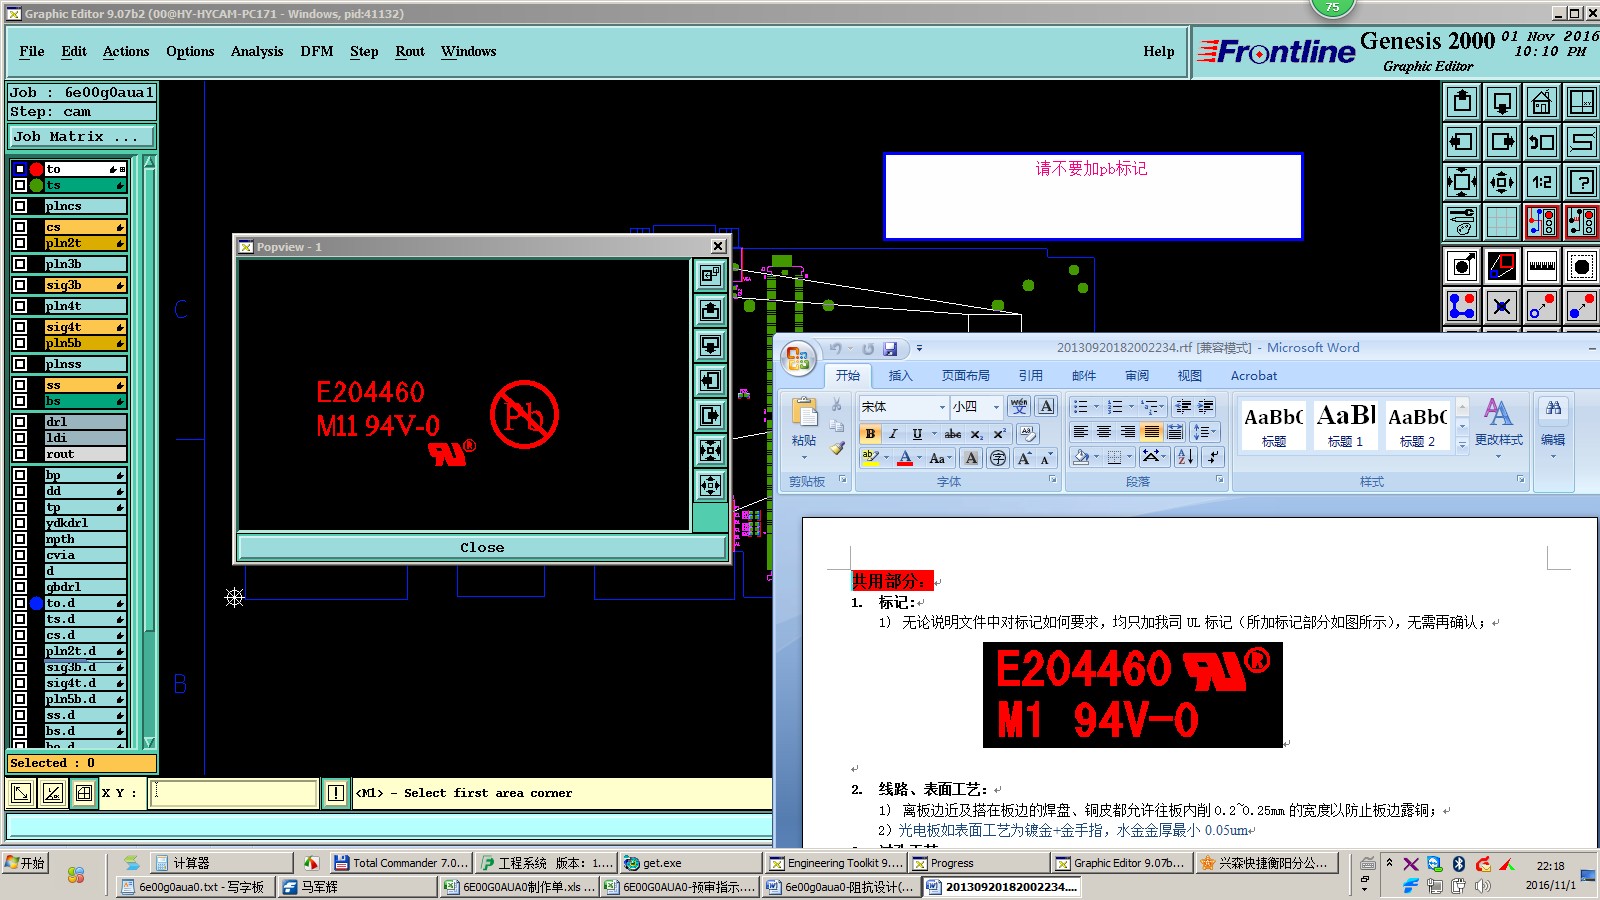Click the Popview zoom in icon
This screenshot has width=1600, height=900.
pyautogui.click(x=710, y=310)
